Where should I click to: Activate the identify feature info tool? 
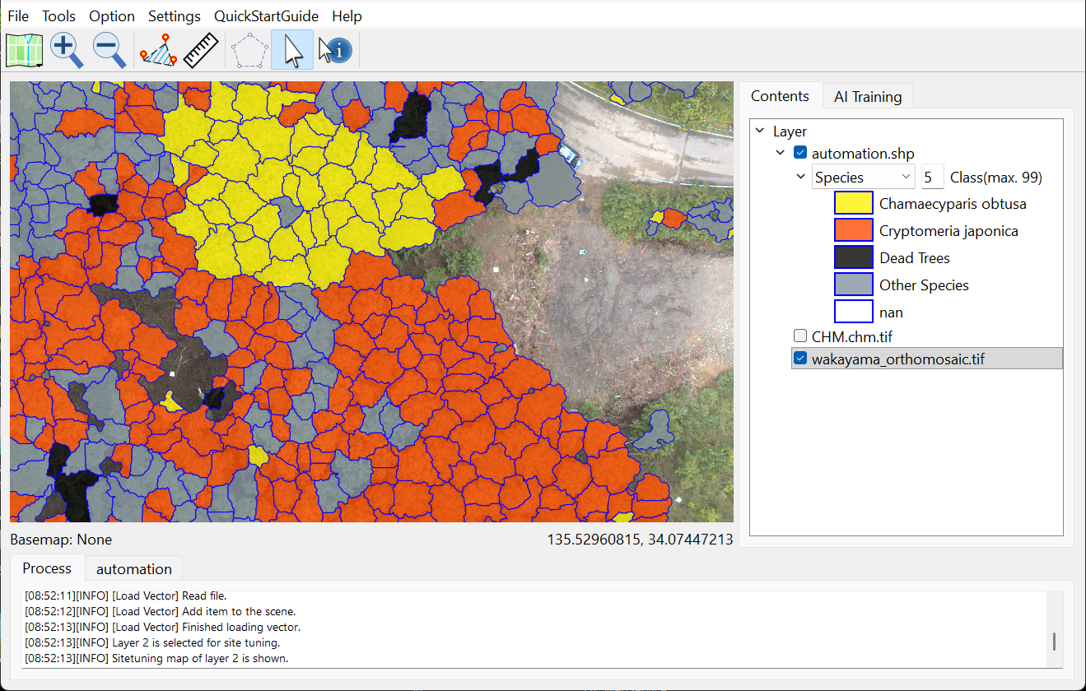coord(335,50)
